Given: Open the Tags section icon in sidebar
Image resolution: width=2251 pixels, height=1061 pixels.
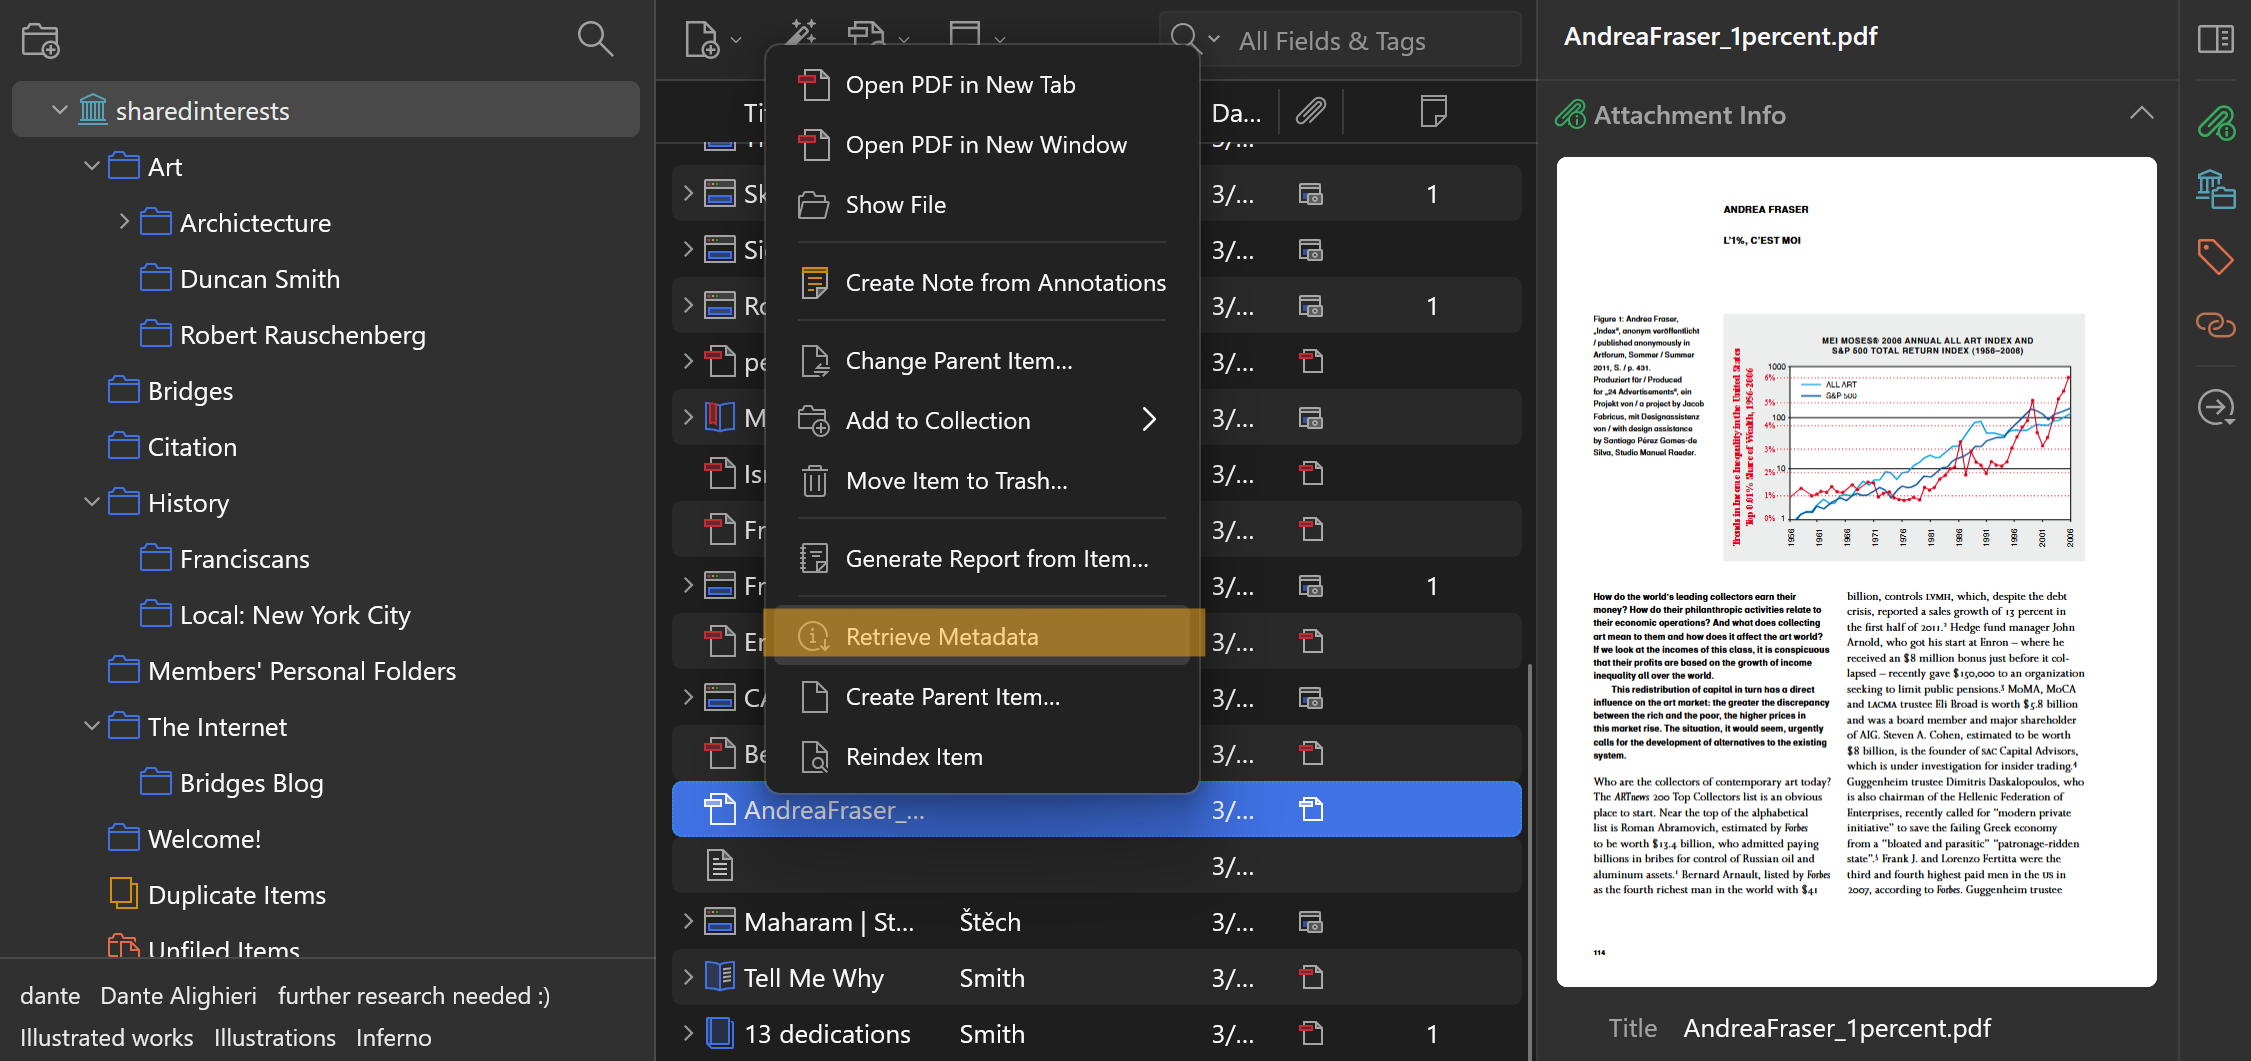Looking at the screenshot, I should point(2215,257).
